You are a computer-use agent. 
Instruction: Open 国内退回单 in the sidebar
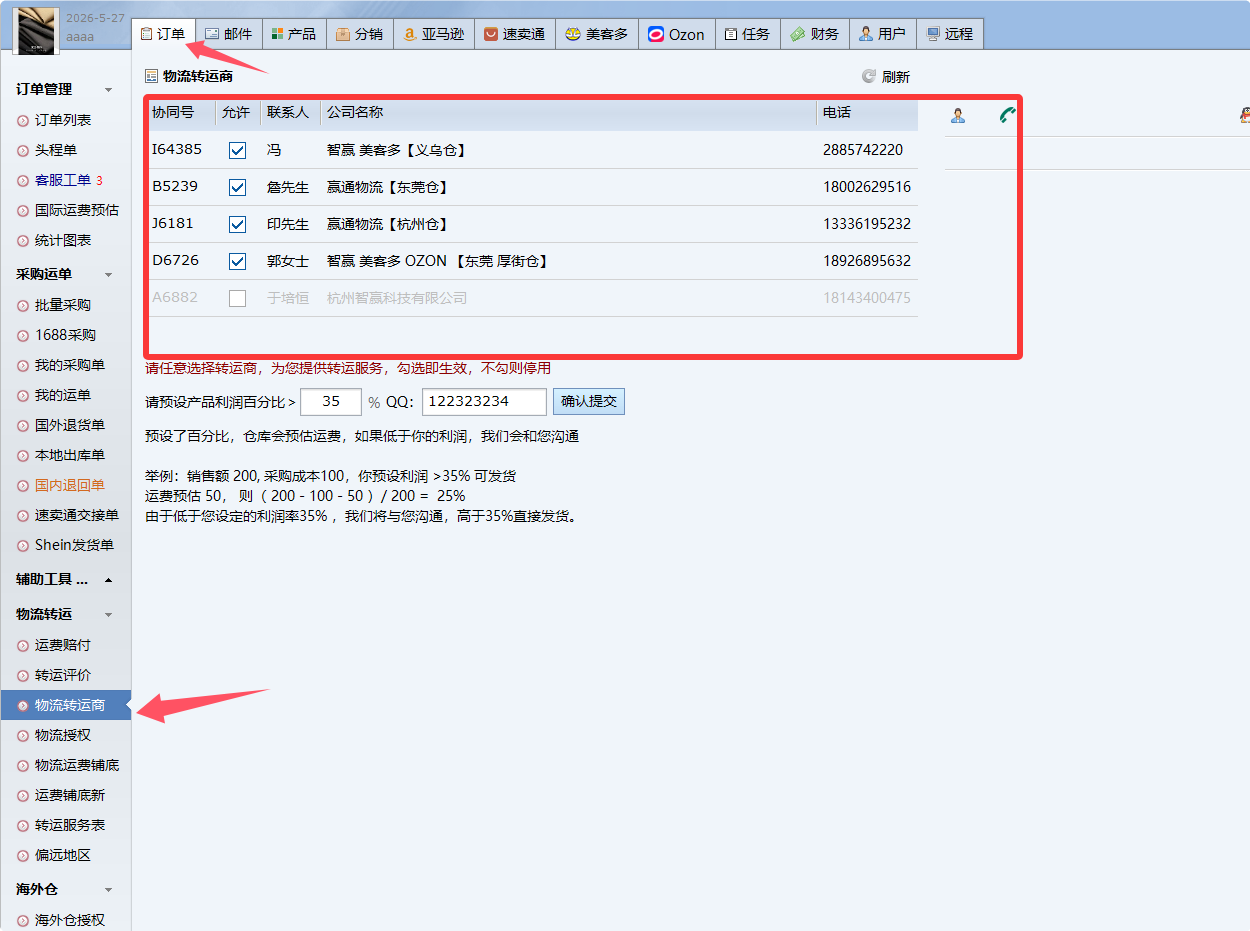[x=70, y=485]
